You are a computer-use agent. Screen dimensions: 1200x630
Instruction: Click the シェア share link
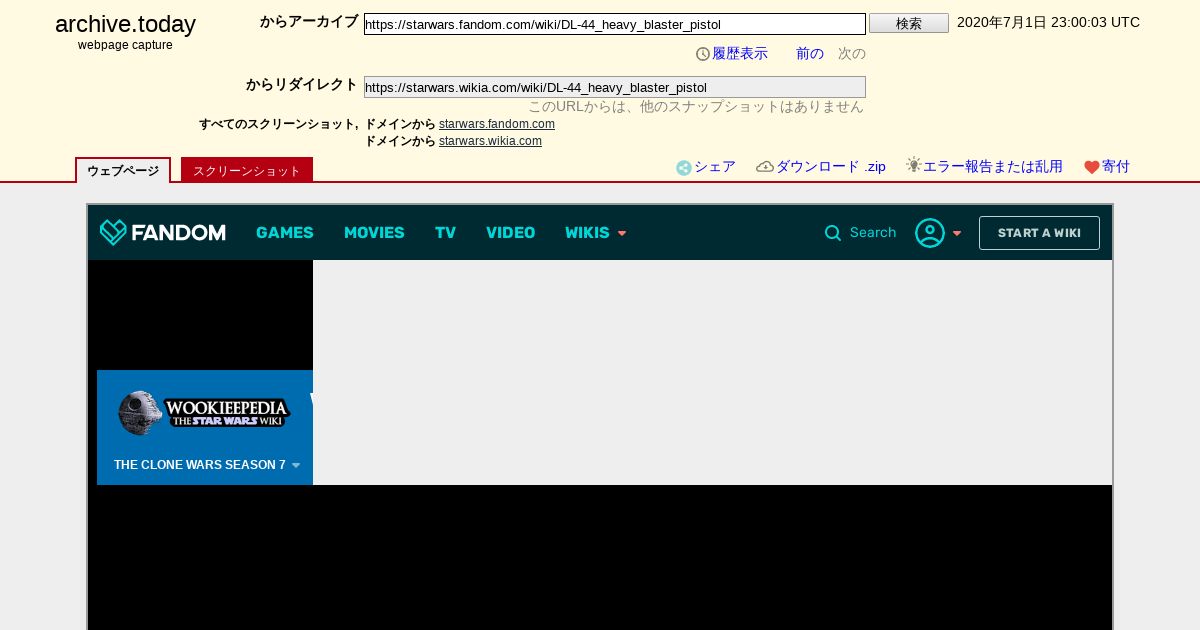(x=715, y=167)
